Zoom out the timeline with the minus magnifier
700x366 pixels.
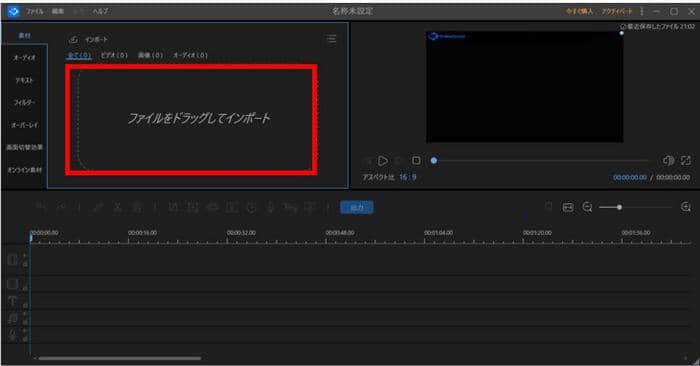tap(588, 207)
